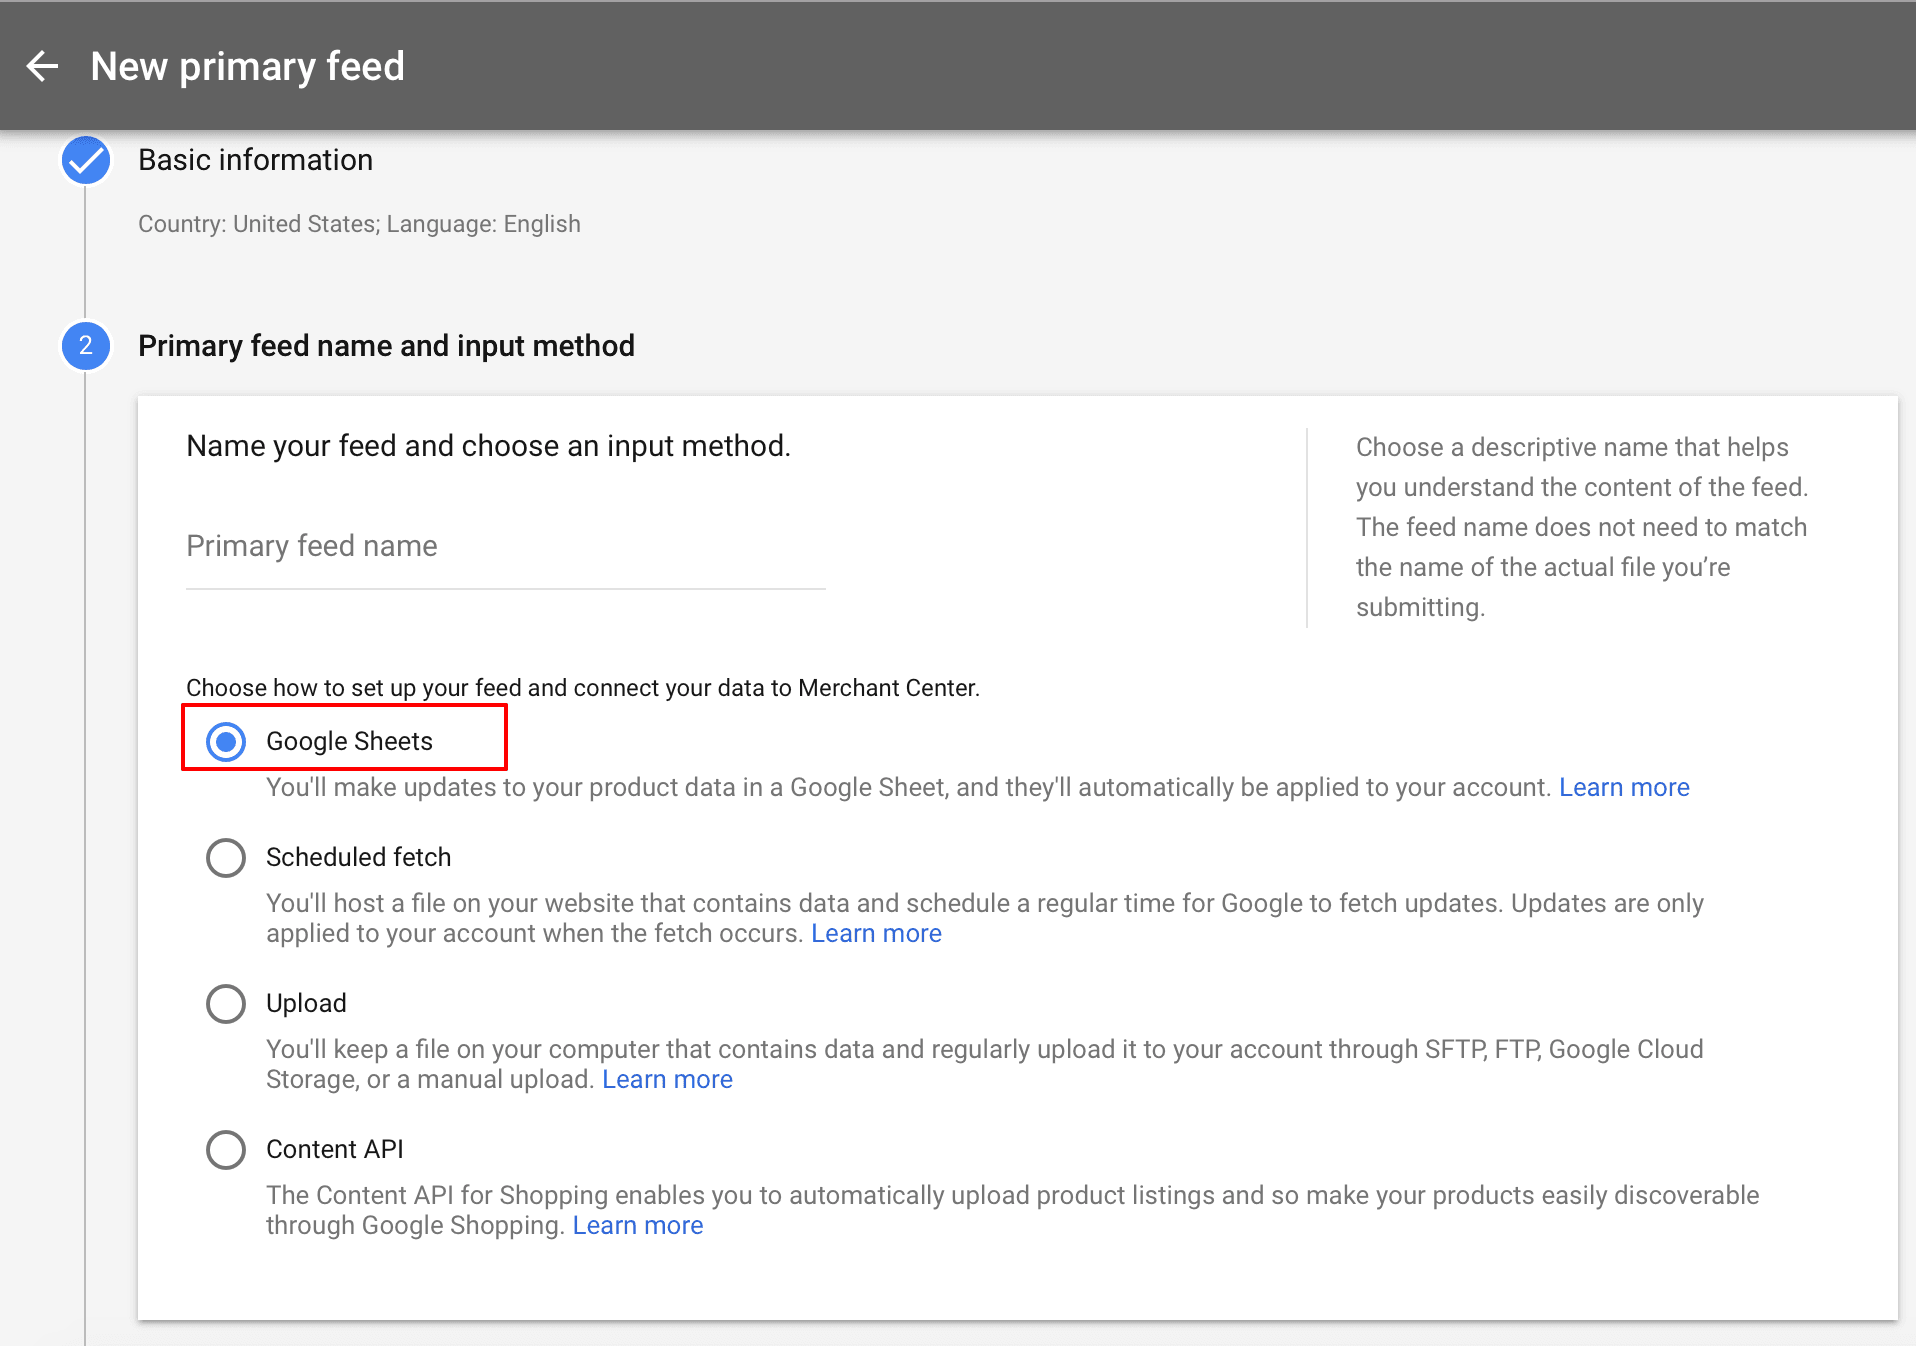Navigate back using the left arrow icon
The image size is (1916, 1346).
tap(42, 66)
